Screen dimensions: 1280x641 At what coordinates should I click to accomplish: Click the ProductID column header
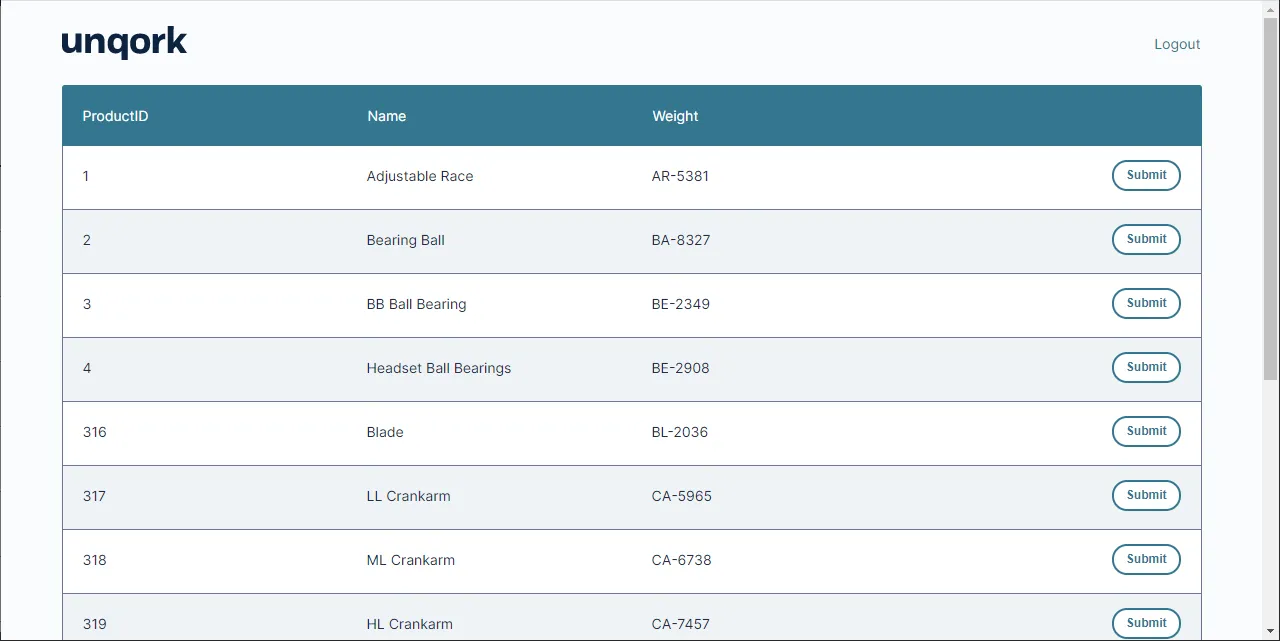115,116
